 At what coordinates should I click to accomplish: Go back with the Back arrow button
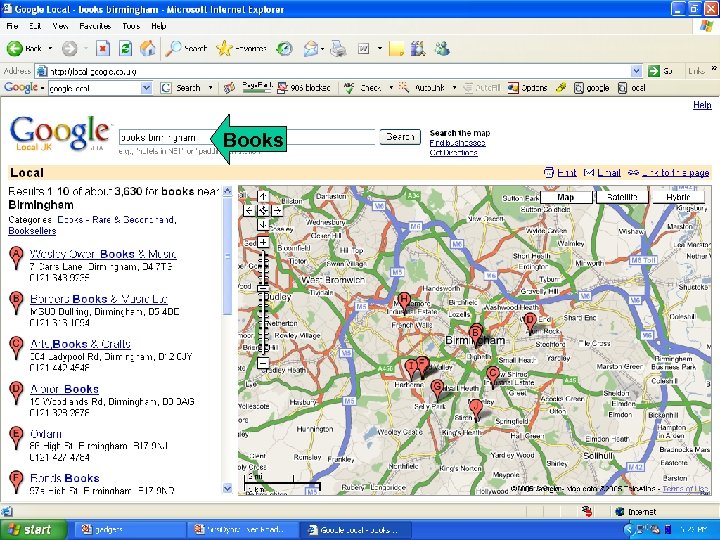(24, 48)
